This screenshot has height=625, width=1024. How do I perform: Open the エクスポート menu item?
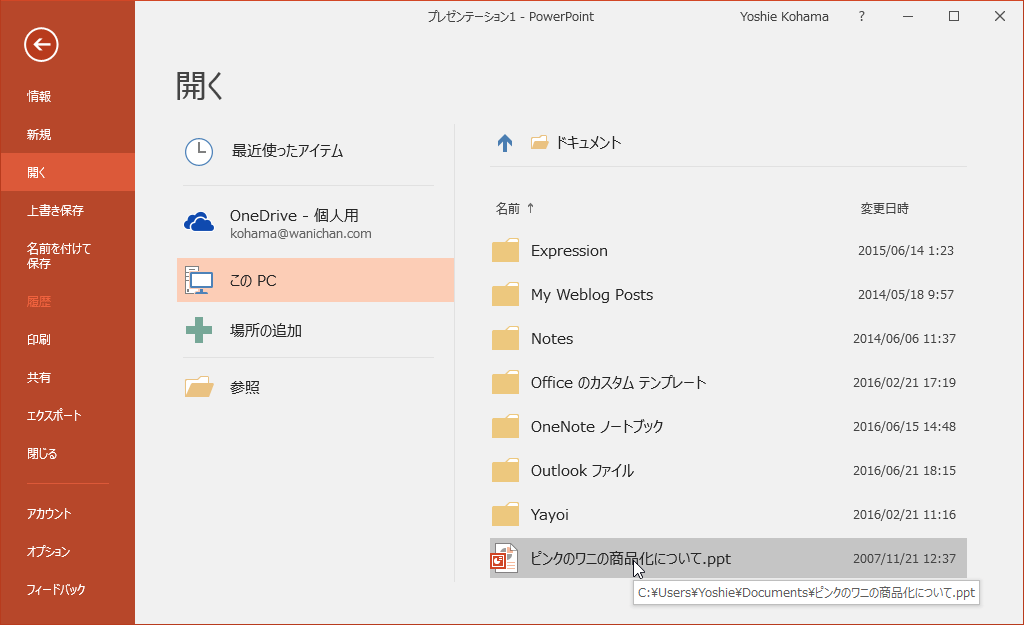click(x=54, y=416)
